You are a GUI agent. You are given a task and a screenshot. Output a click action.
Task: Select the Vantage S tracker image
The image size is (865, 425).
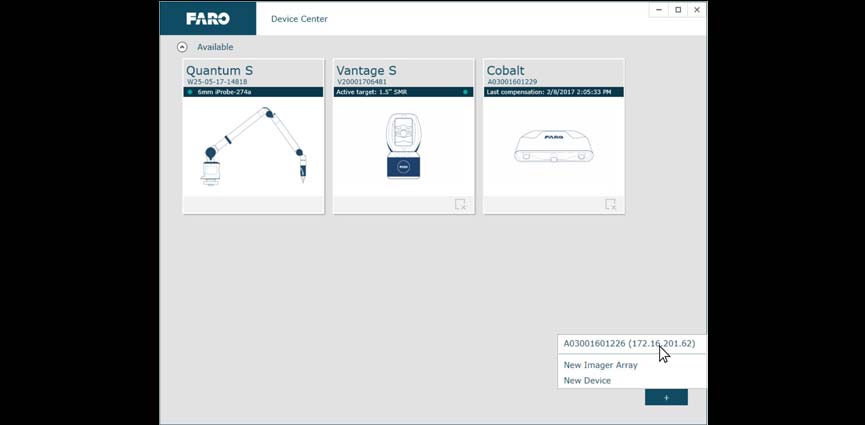click(x=403, y=145)
